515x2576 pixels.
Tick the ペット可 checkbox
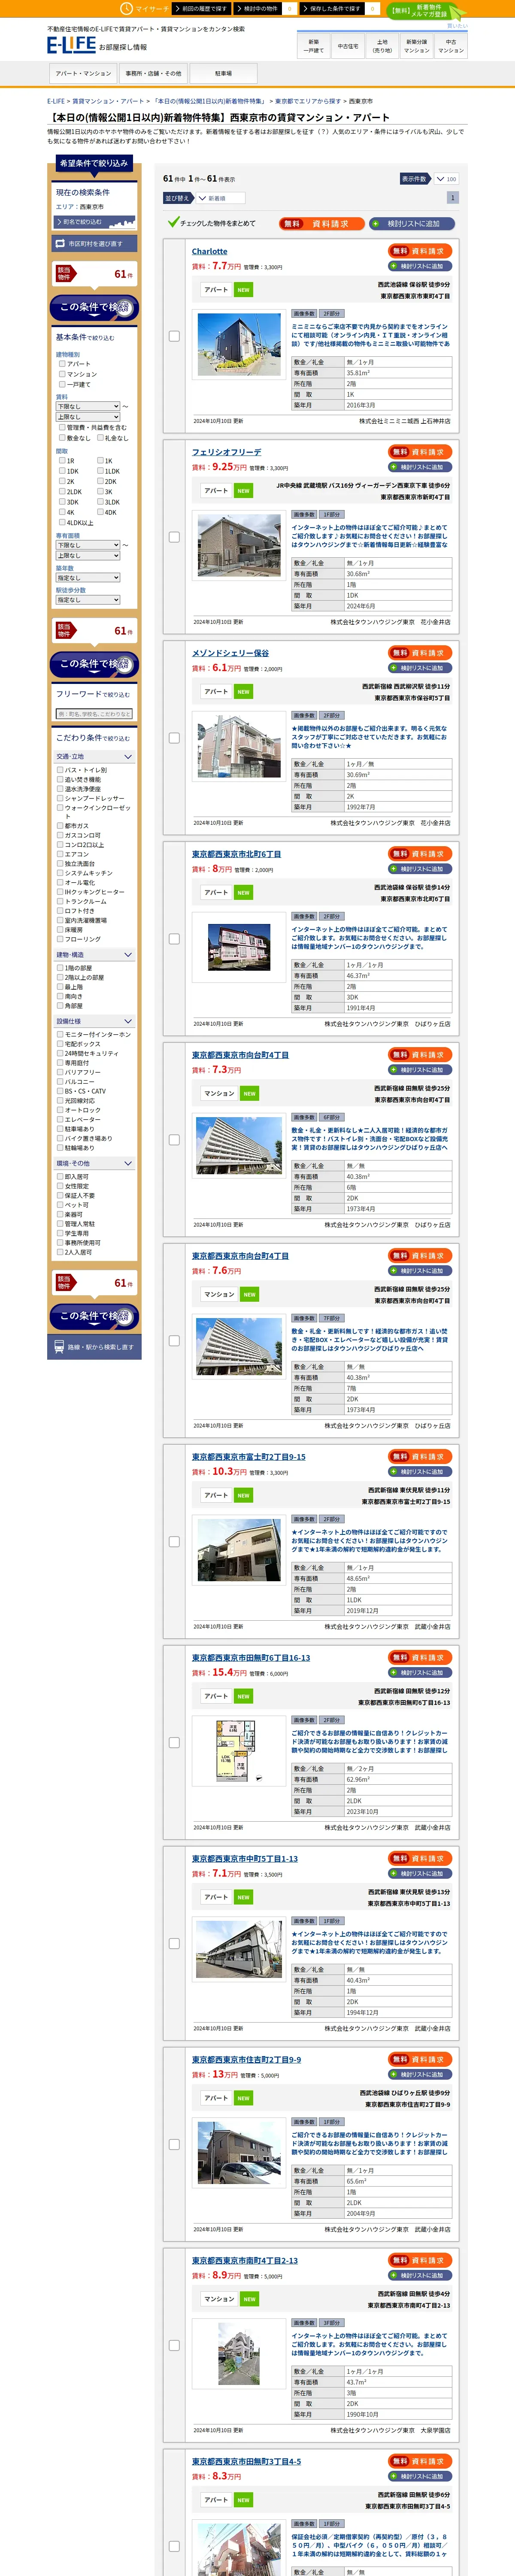(60, 1205)
